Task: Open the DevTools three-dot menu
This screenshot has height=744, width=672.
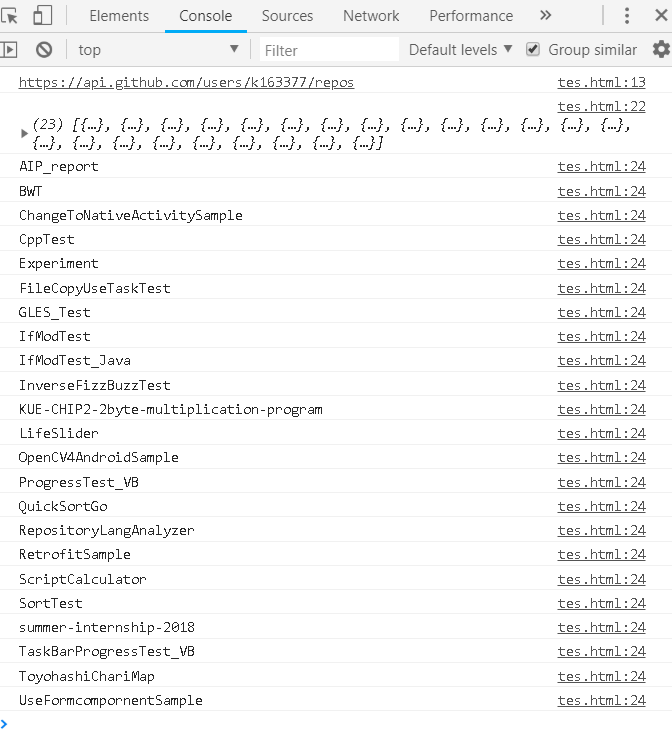Action: (x=627, y=16)
